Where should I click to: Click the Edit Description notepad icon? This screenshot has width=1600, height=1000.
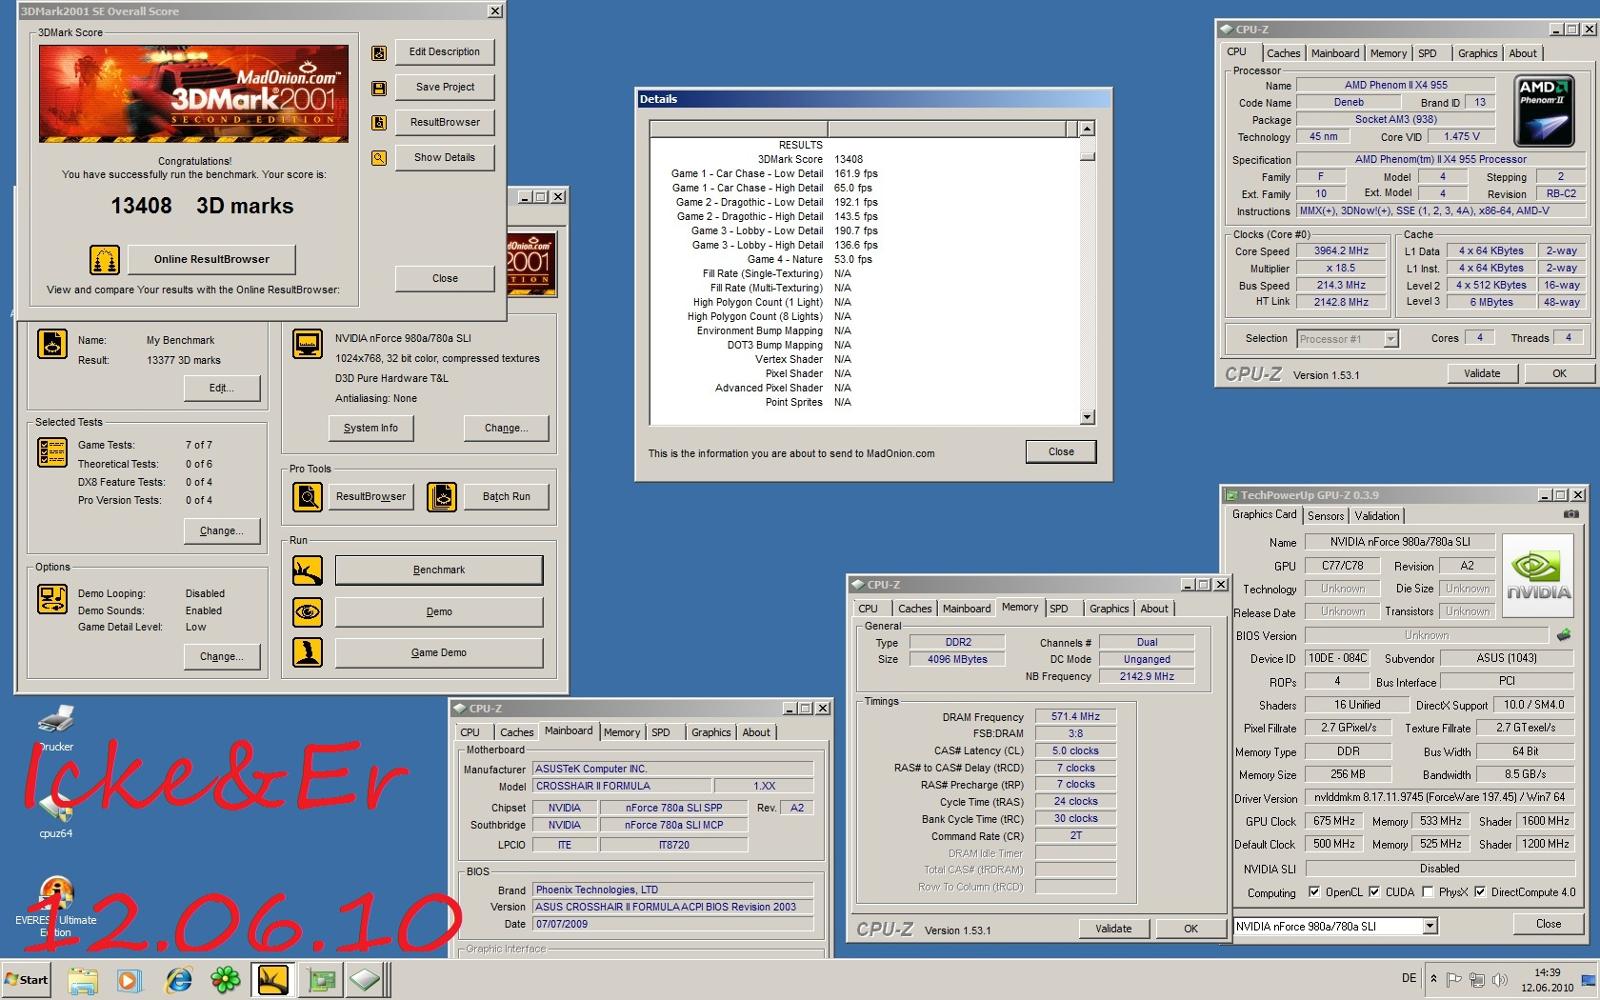379,53
